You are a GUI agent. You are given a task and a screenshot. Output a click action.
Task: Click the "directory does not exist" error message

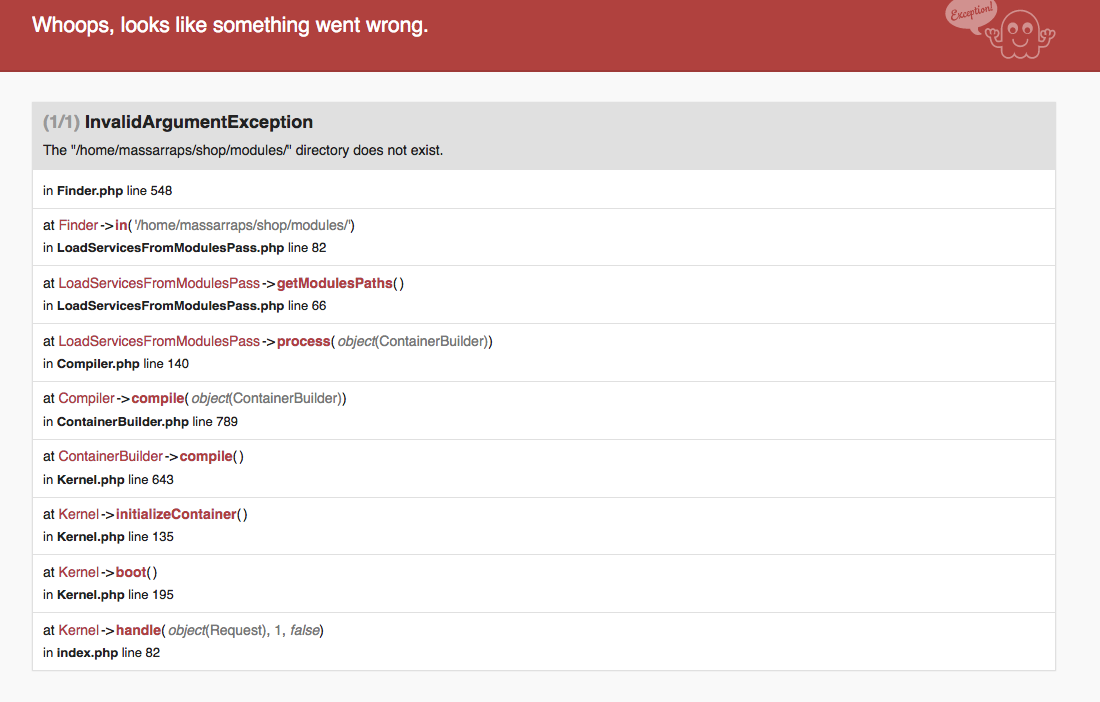coord(243,151)
